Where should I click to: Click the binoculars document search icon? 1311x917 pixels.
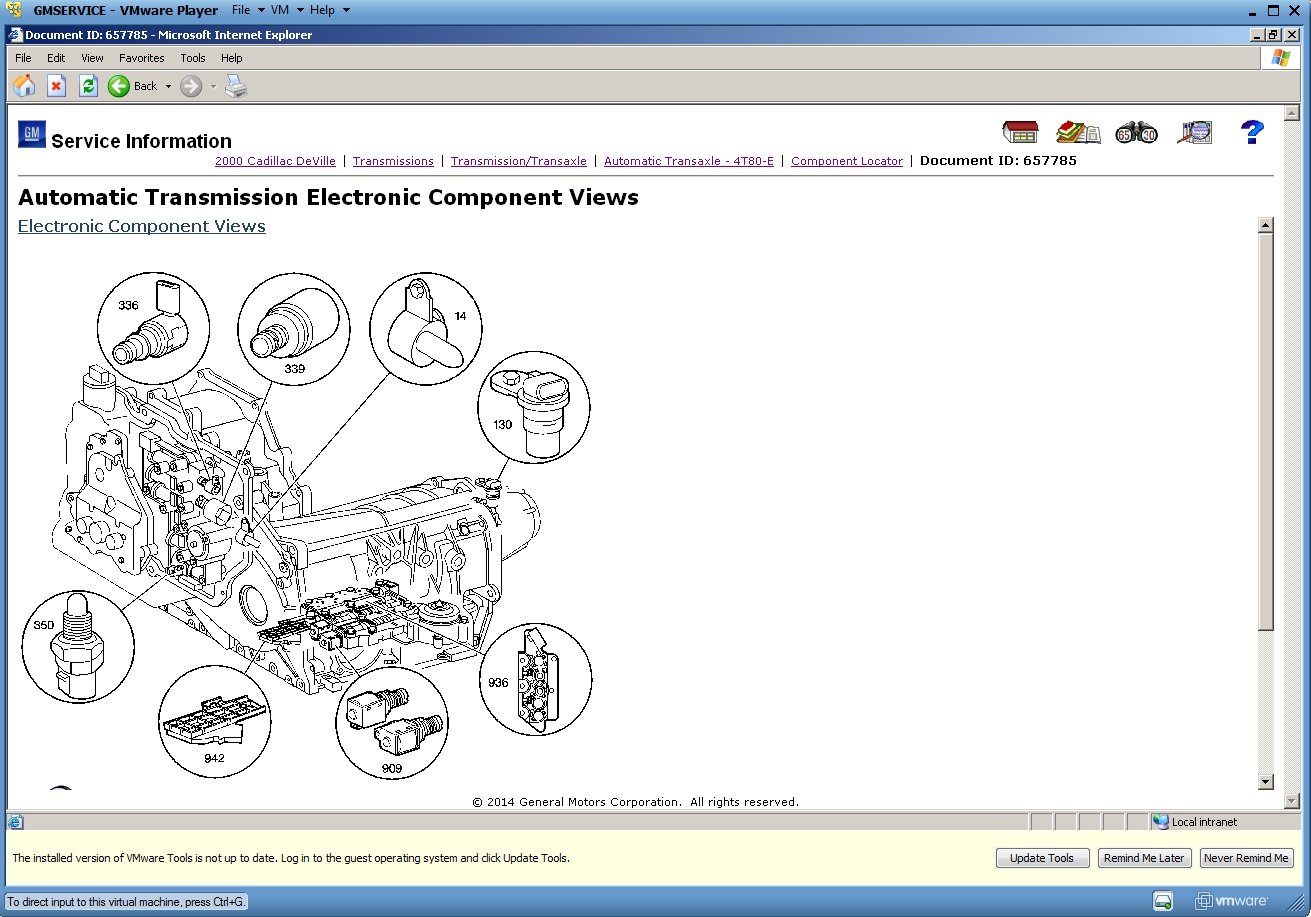click(x=1136, y=133)
